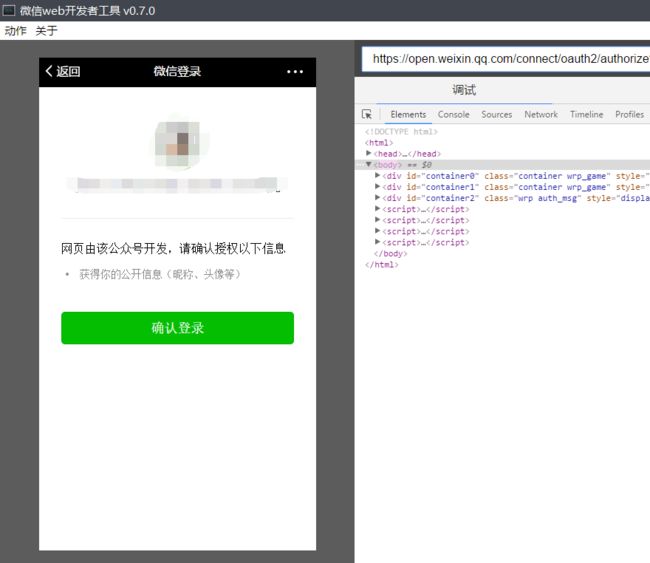Select the </html> closing tag line
This screenshot has width=650, height=563.
click(381, 265)
